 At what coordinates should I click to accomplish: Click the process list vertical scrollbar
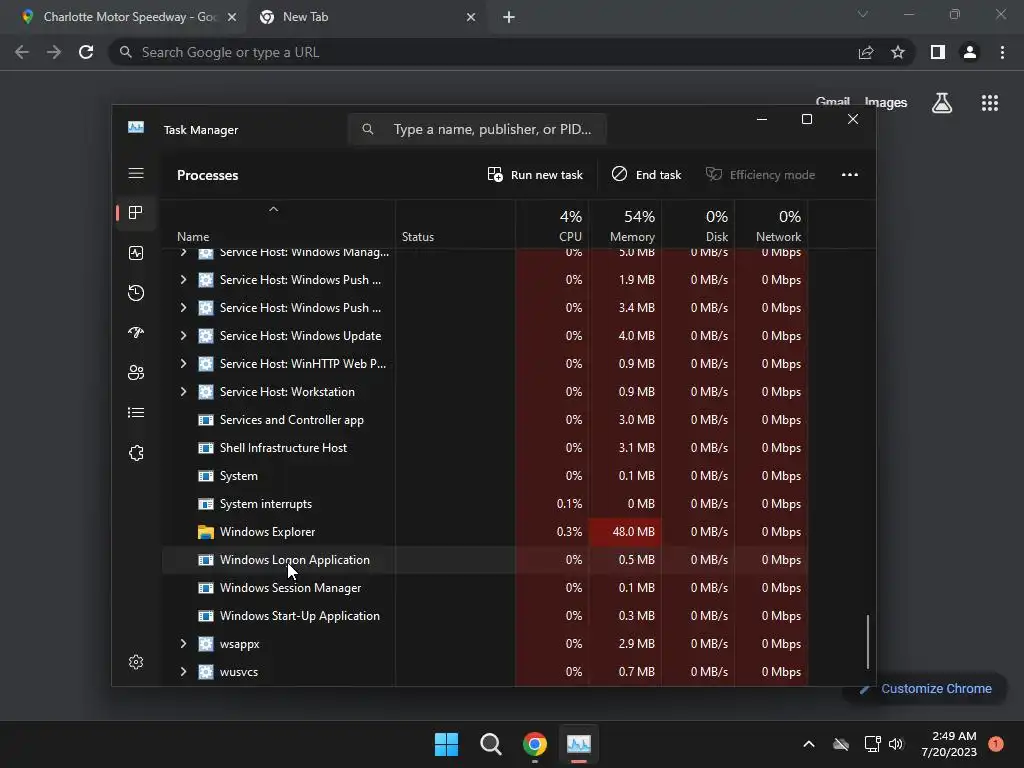click(x=868, y=641)
